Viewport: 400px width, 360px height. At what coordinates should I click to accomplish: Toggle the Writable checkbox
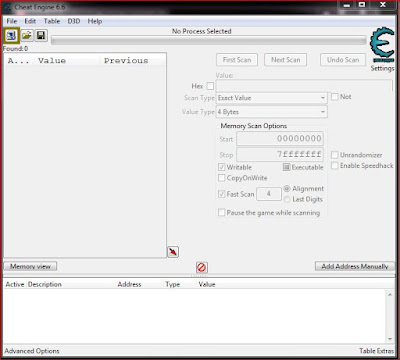[x=221, y=167]
